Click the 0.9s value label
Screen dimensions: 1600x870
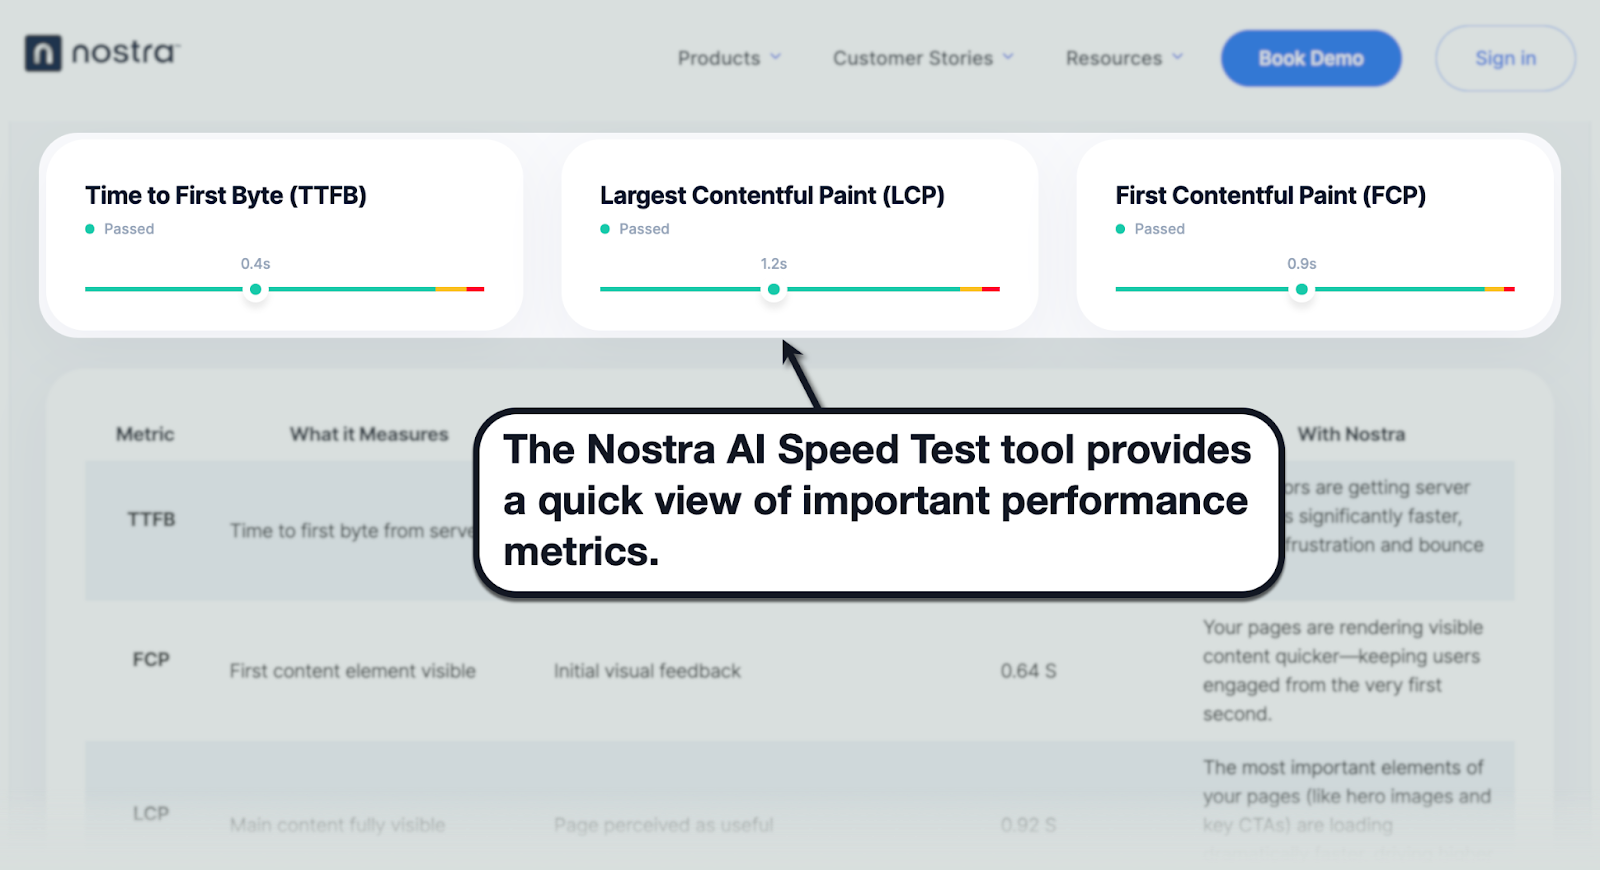[x=1302, y=264]
